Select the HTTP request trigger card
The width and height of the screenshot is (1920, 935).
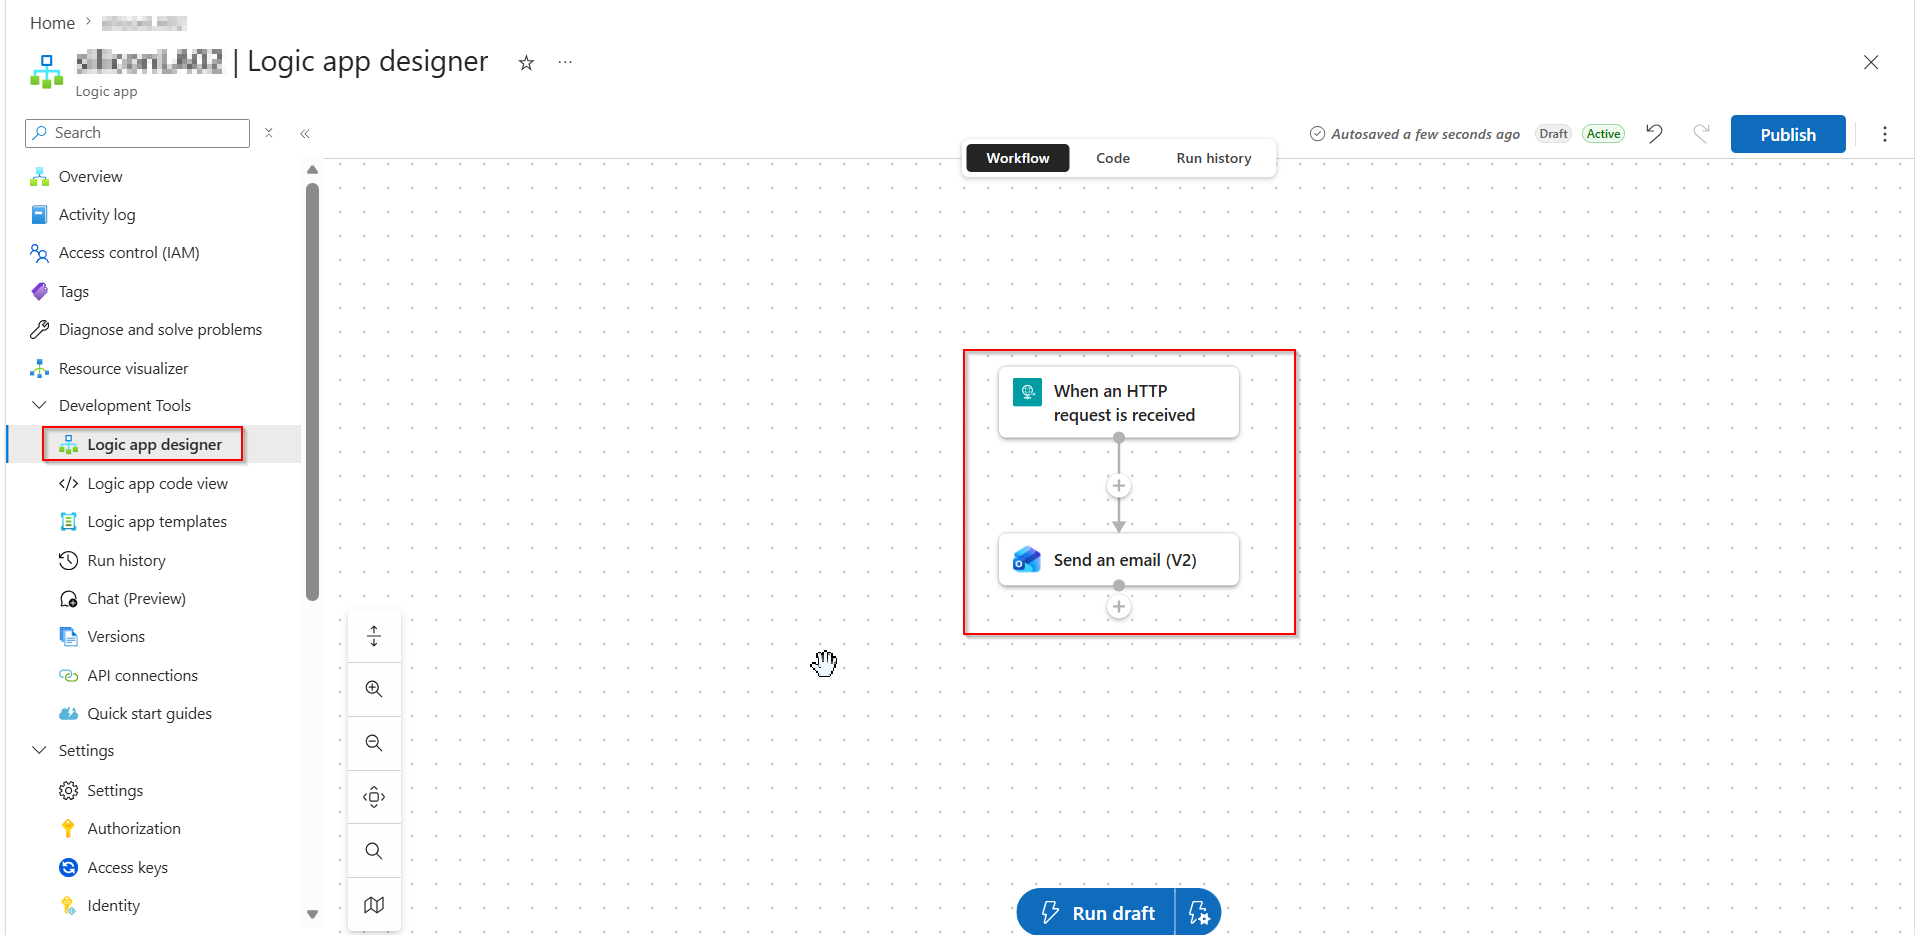(x=1118, y=402)
